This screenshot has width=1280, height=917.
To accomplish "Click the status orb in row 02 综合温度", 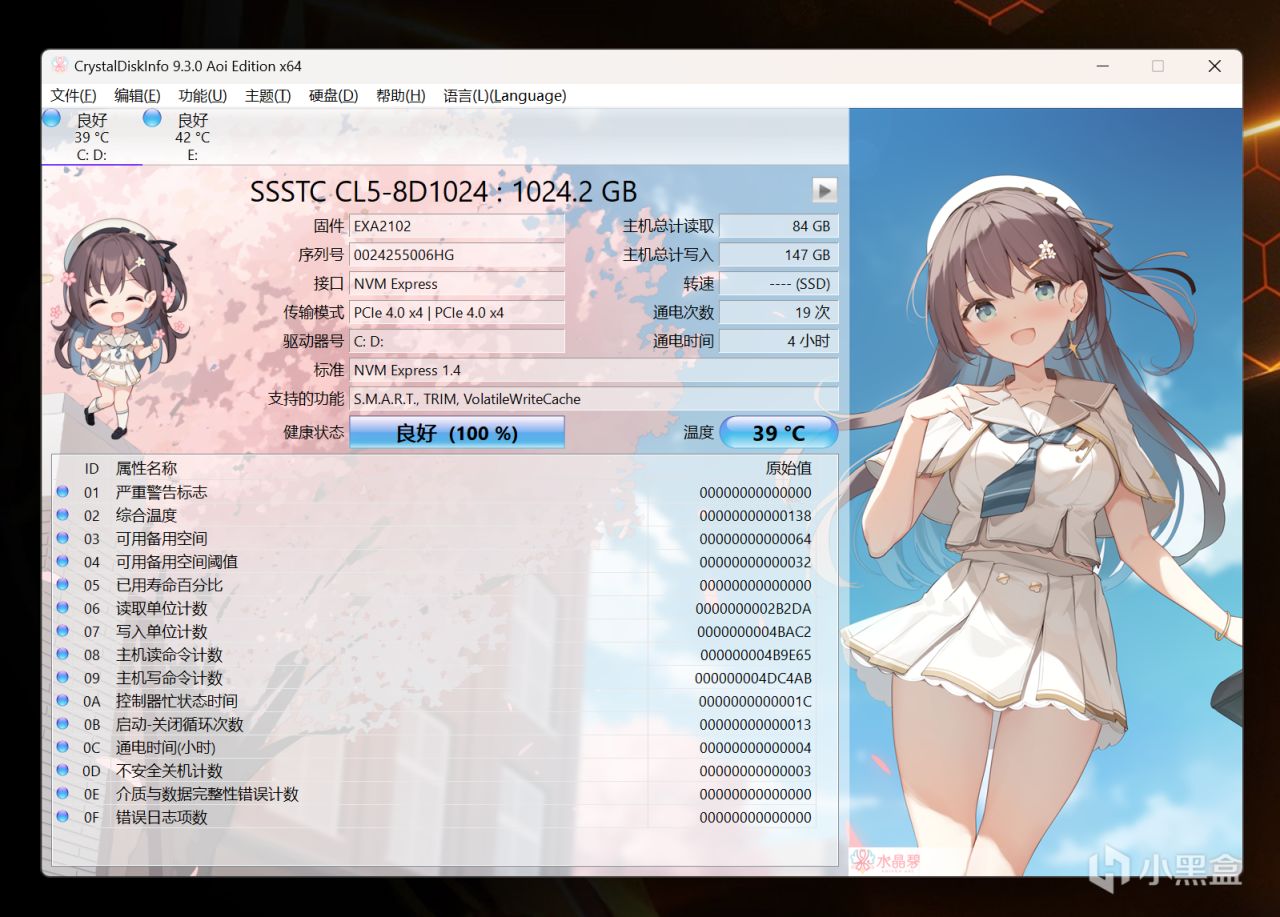I will click(63, 515).
